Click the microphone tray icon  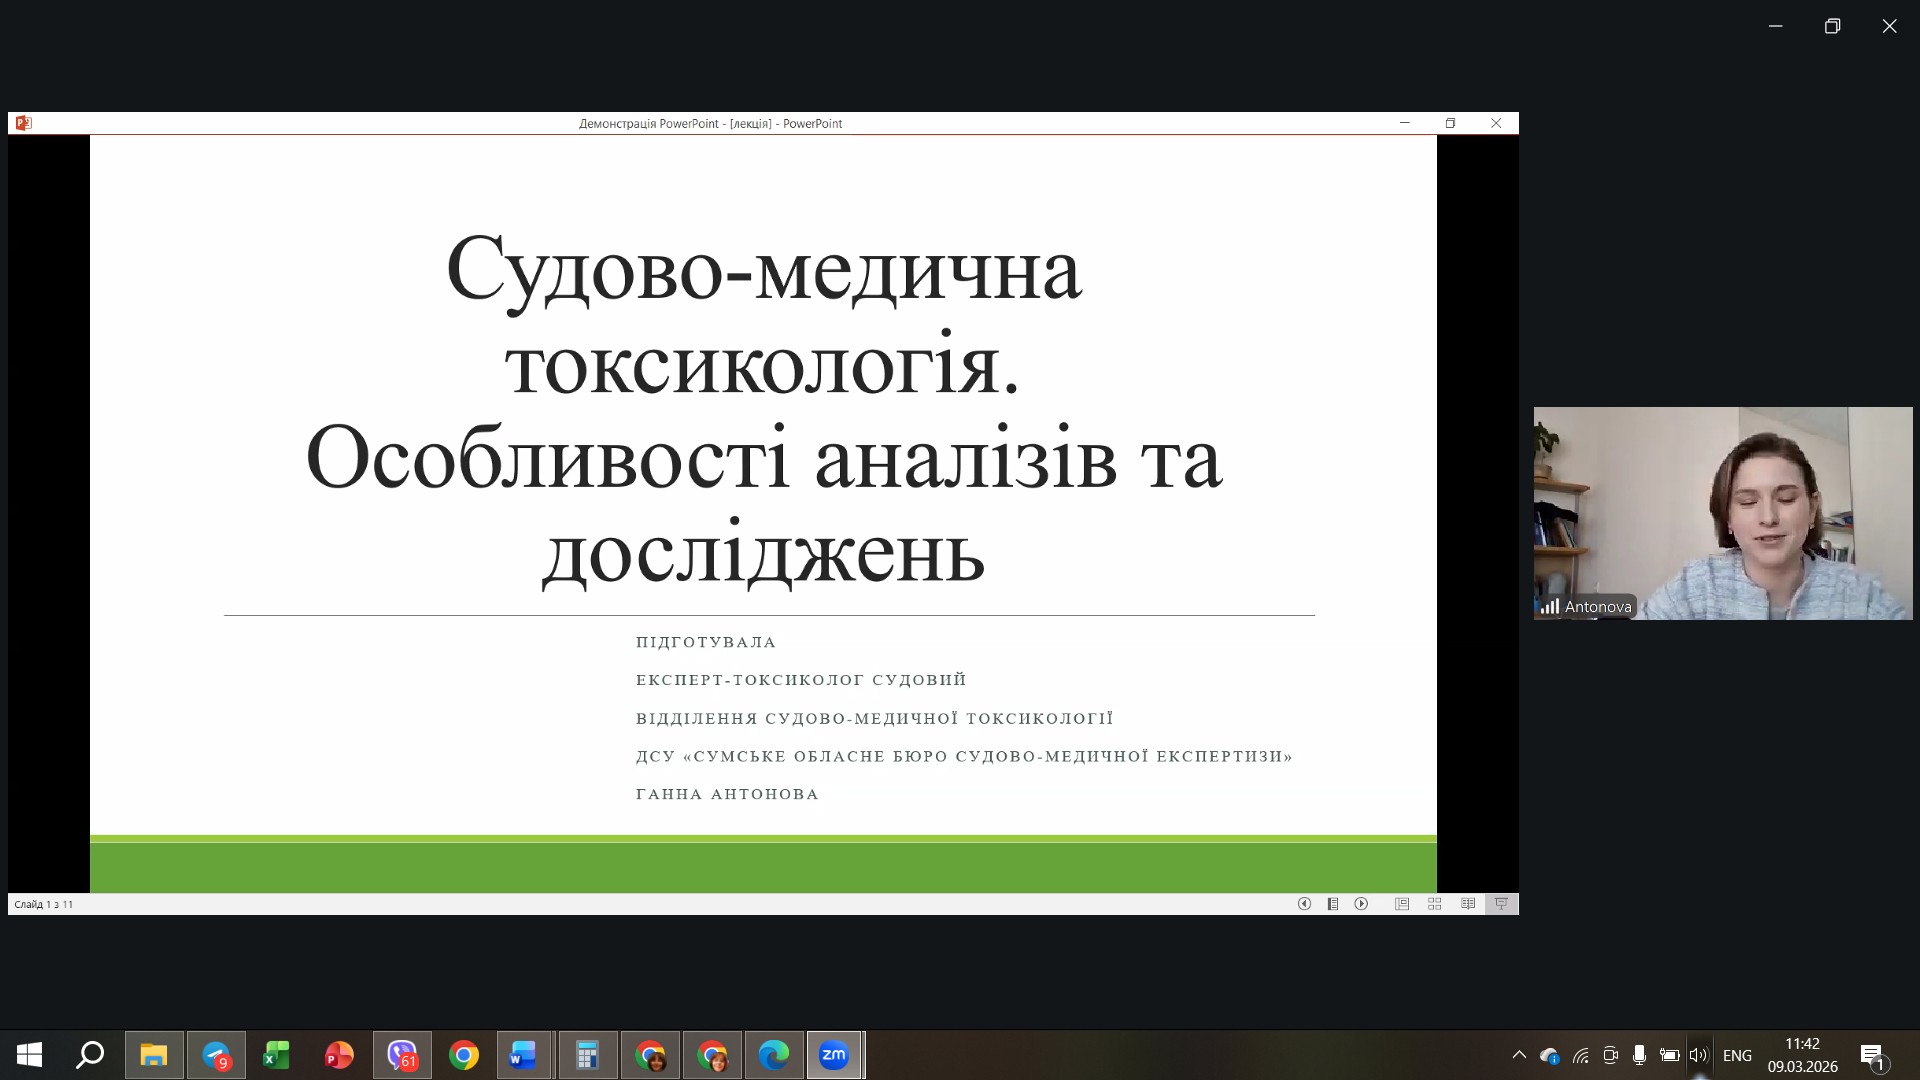(1639, 1055)
